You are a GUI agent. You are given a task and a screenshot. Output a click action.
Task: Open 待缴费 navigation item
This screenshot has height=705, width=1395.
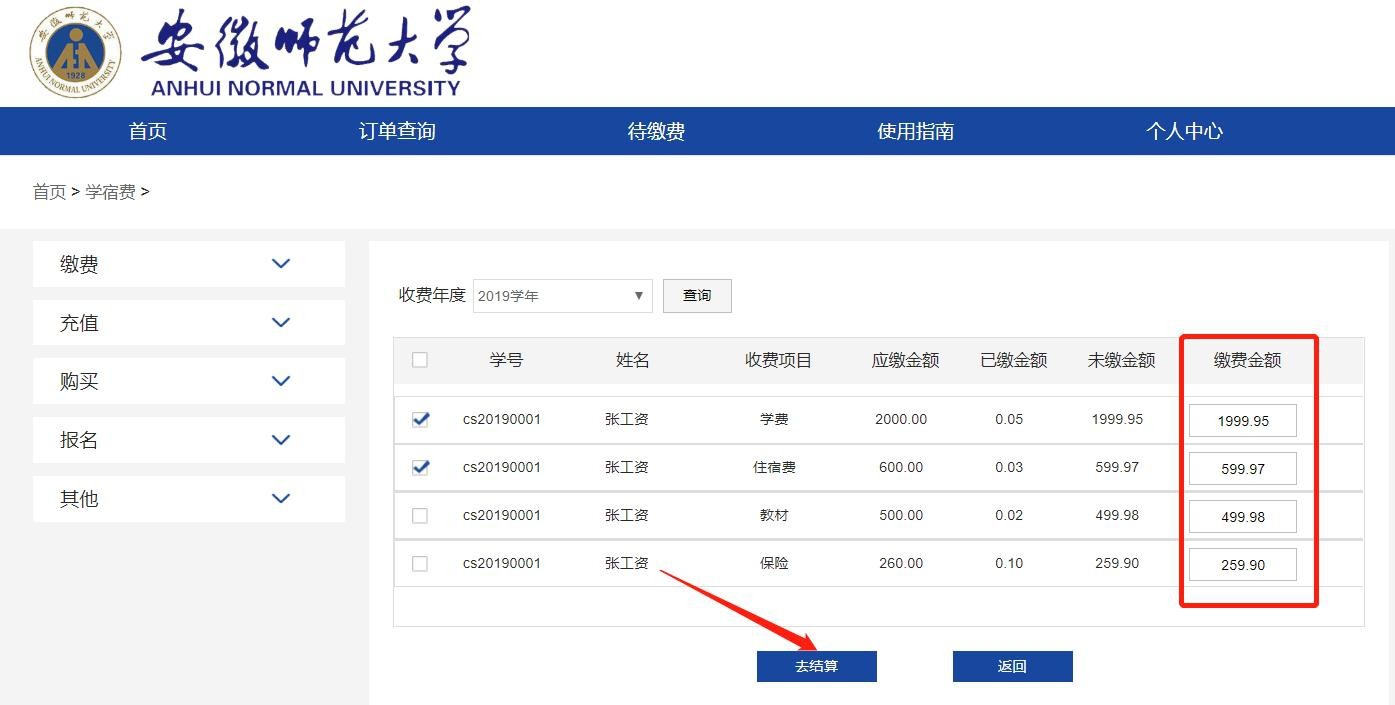(656, 131)
